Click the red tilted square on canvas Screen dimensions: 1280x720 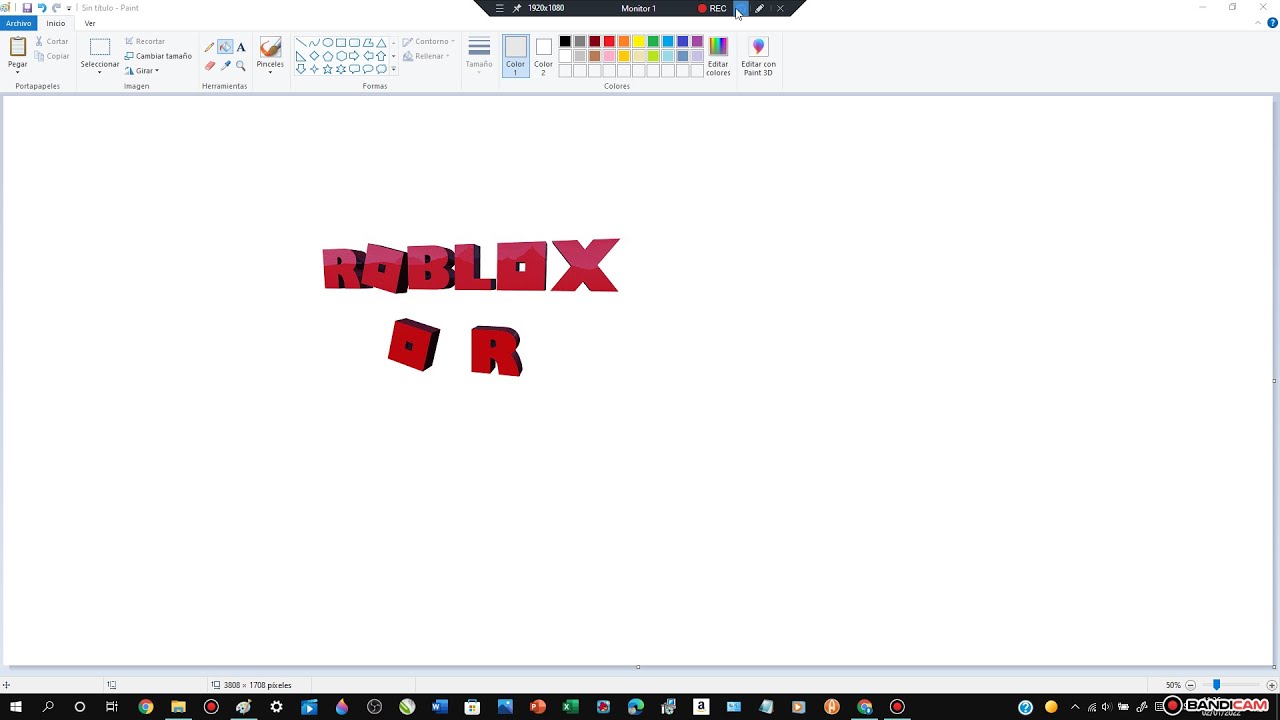click(x=414, y=344)
